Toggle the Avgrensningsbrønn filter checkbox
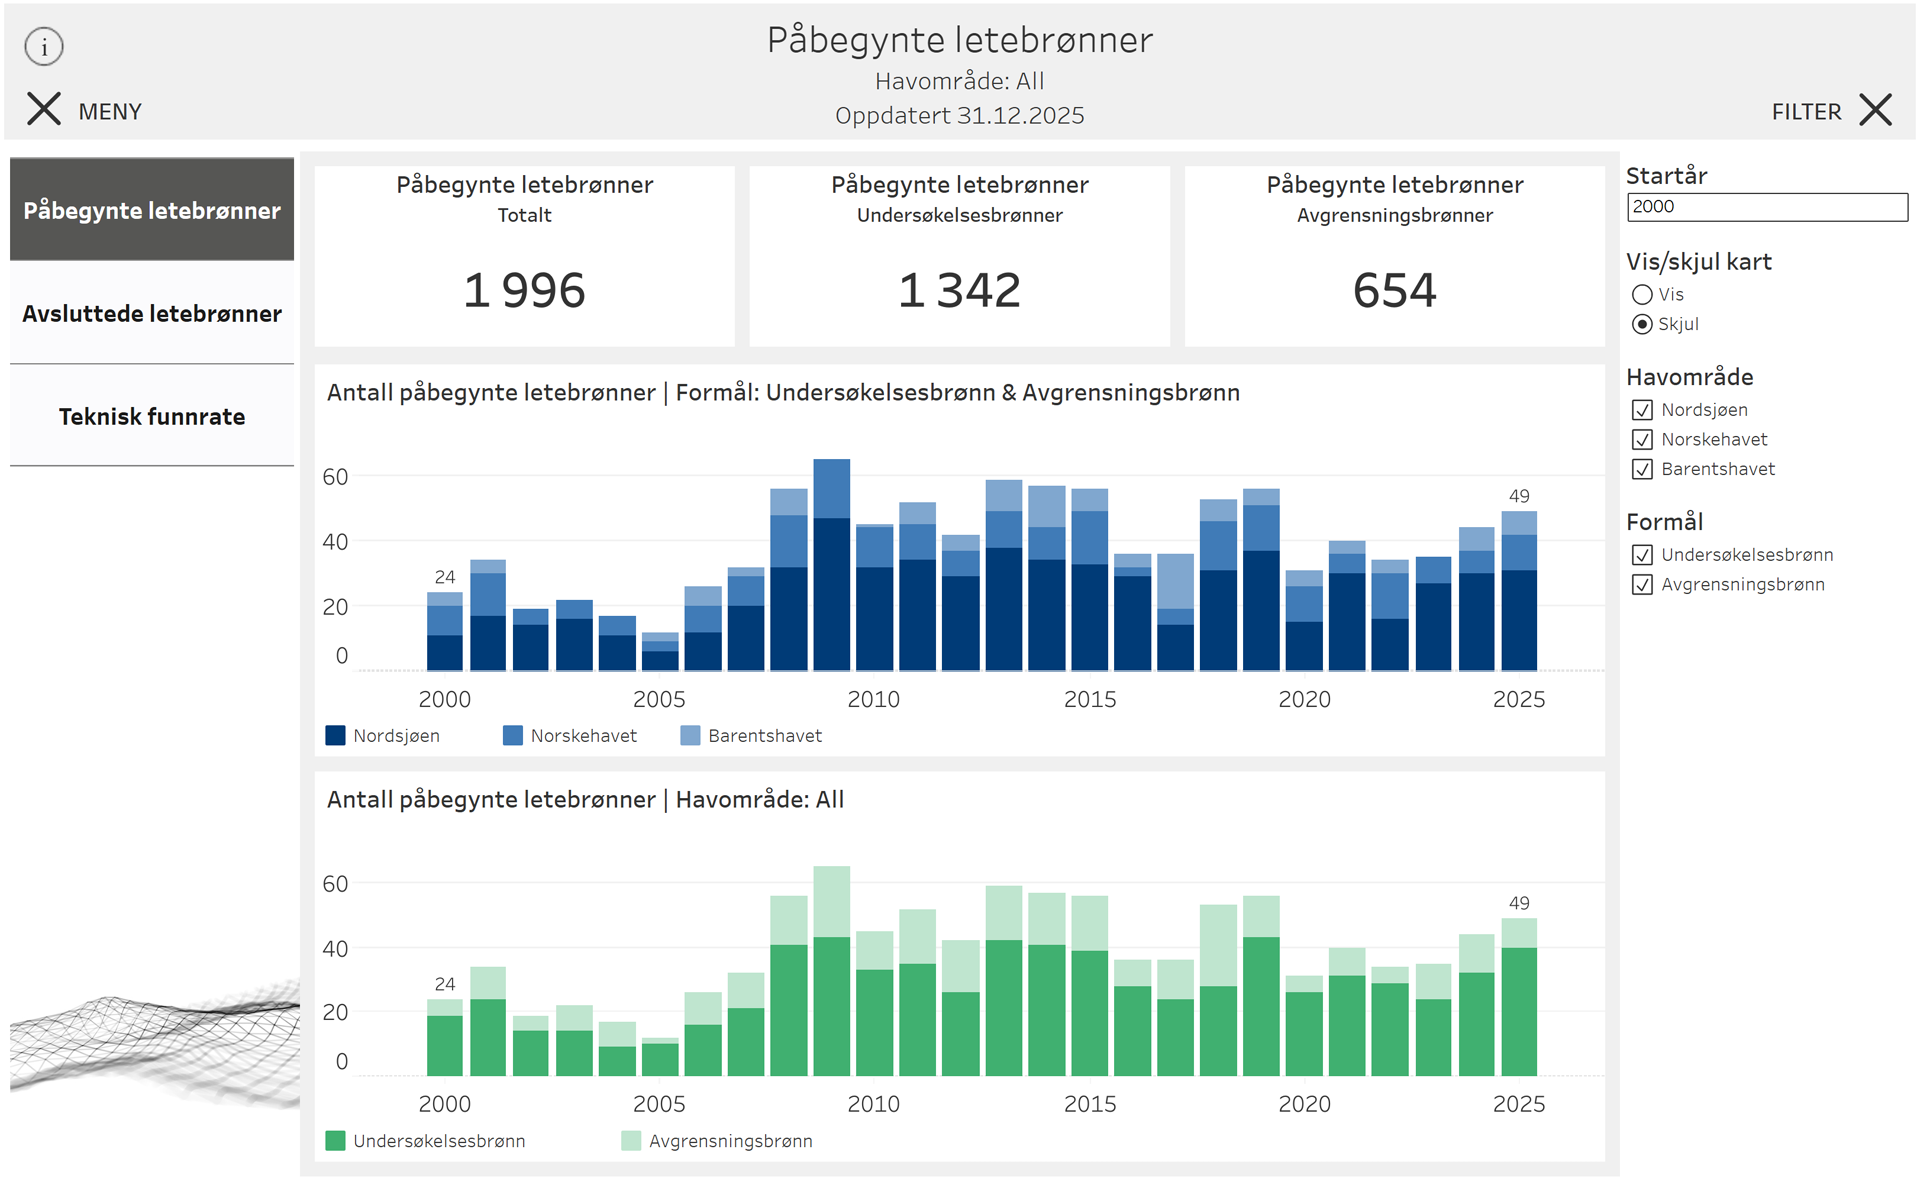The width and height of the screenshot is (1920, 1180). pyautogui.click(x=1642, y=585)
